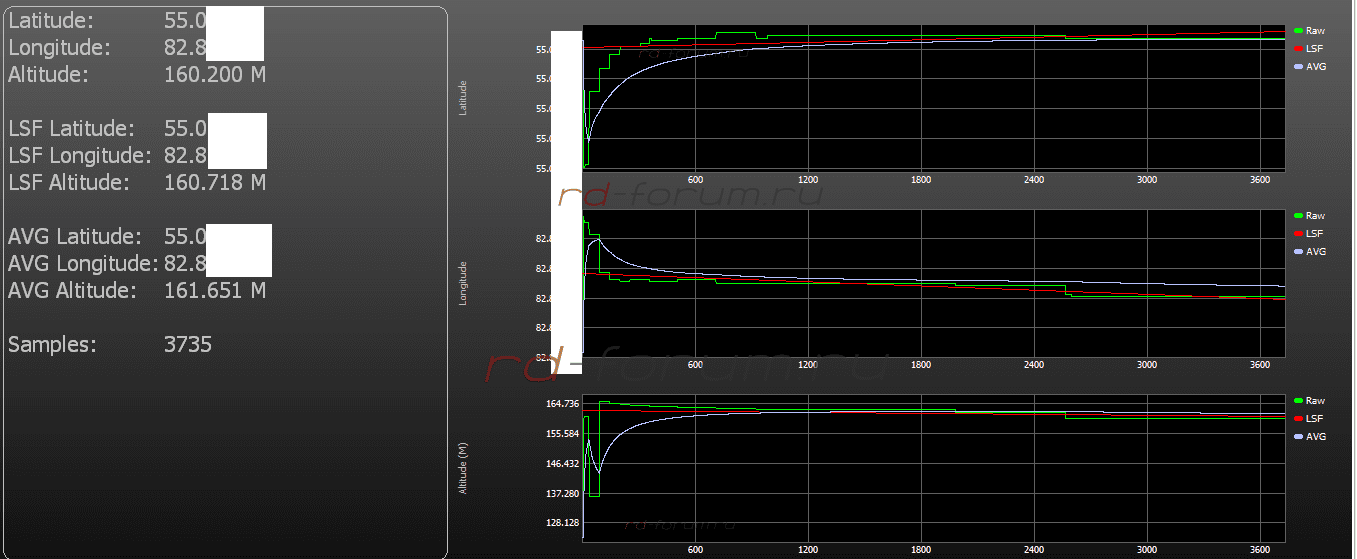The width and height of the screenshot is (1357, 559).
Task: Click the 137.280 tick on Altitude axis
Action: point(562,494)
